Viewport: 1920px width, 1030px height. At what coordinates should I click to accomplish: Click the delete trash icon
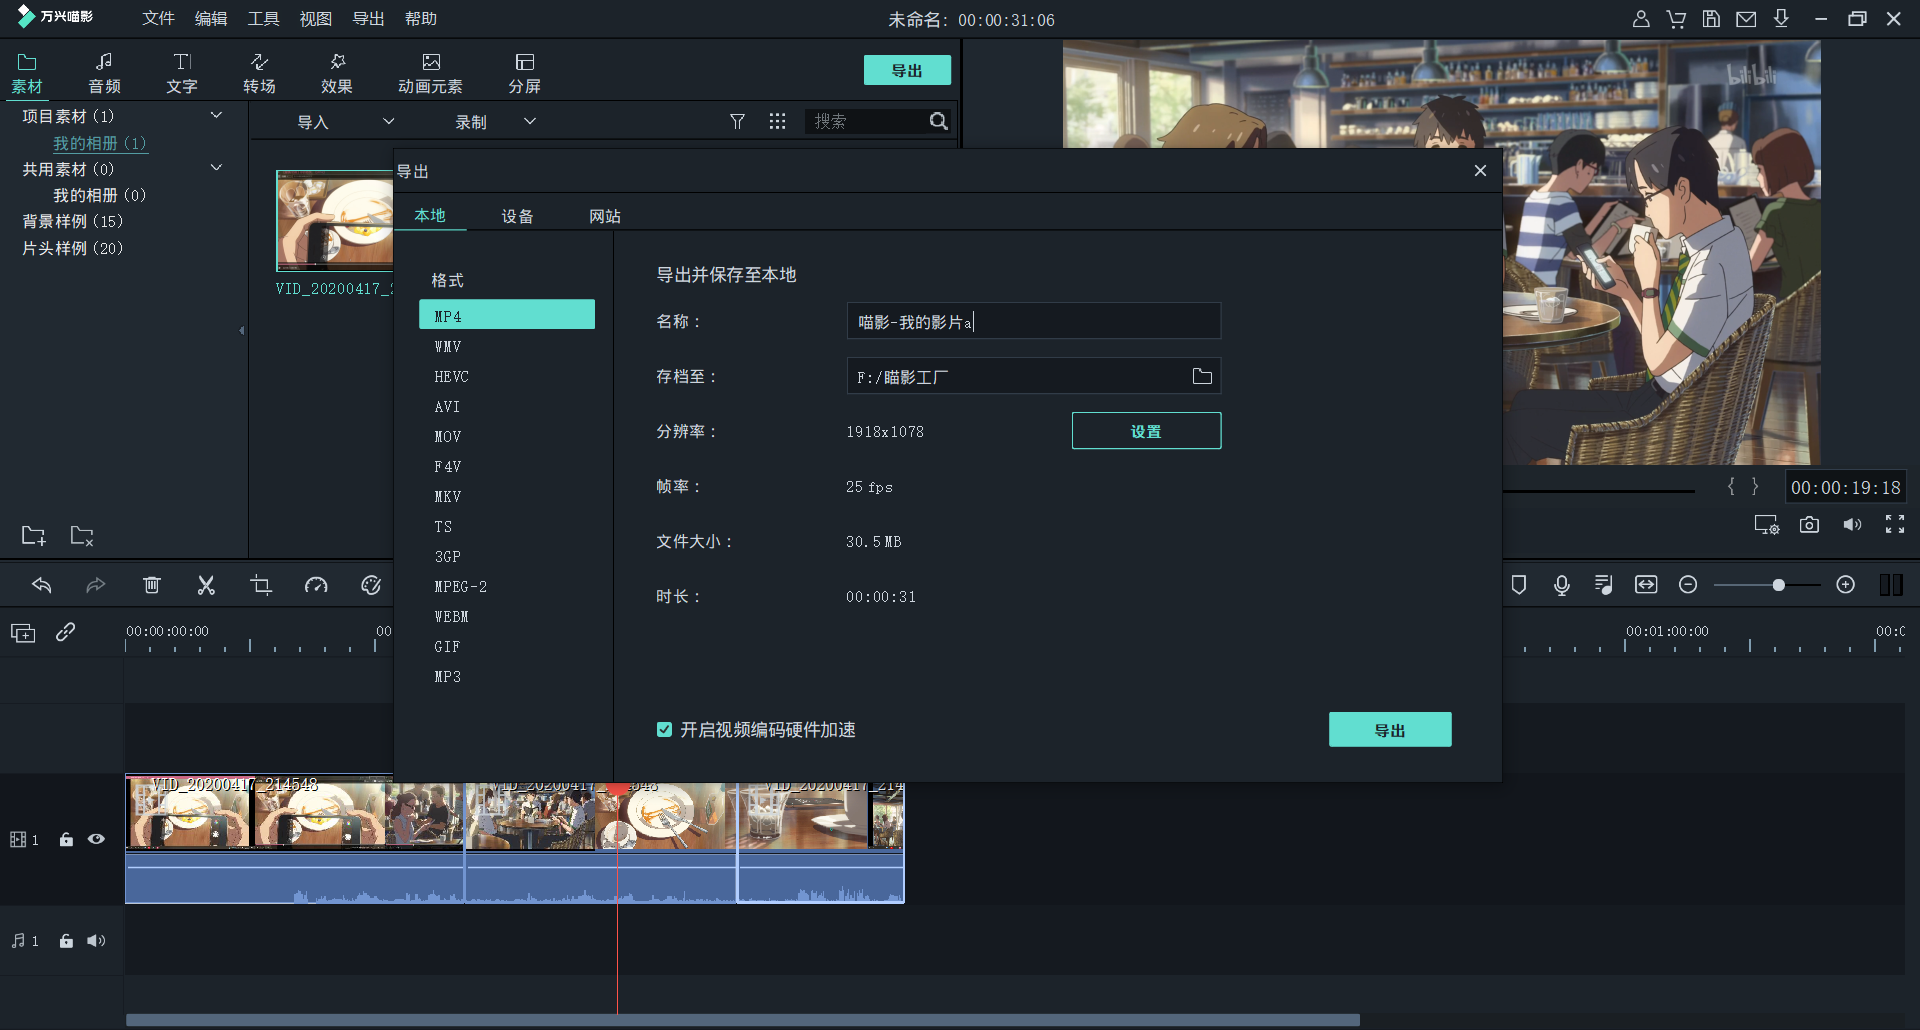point(152,585)
